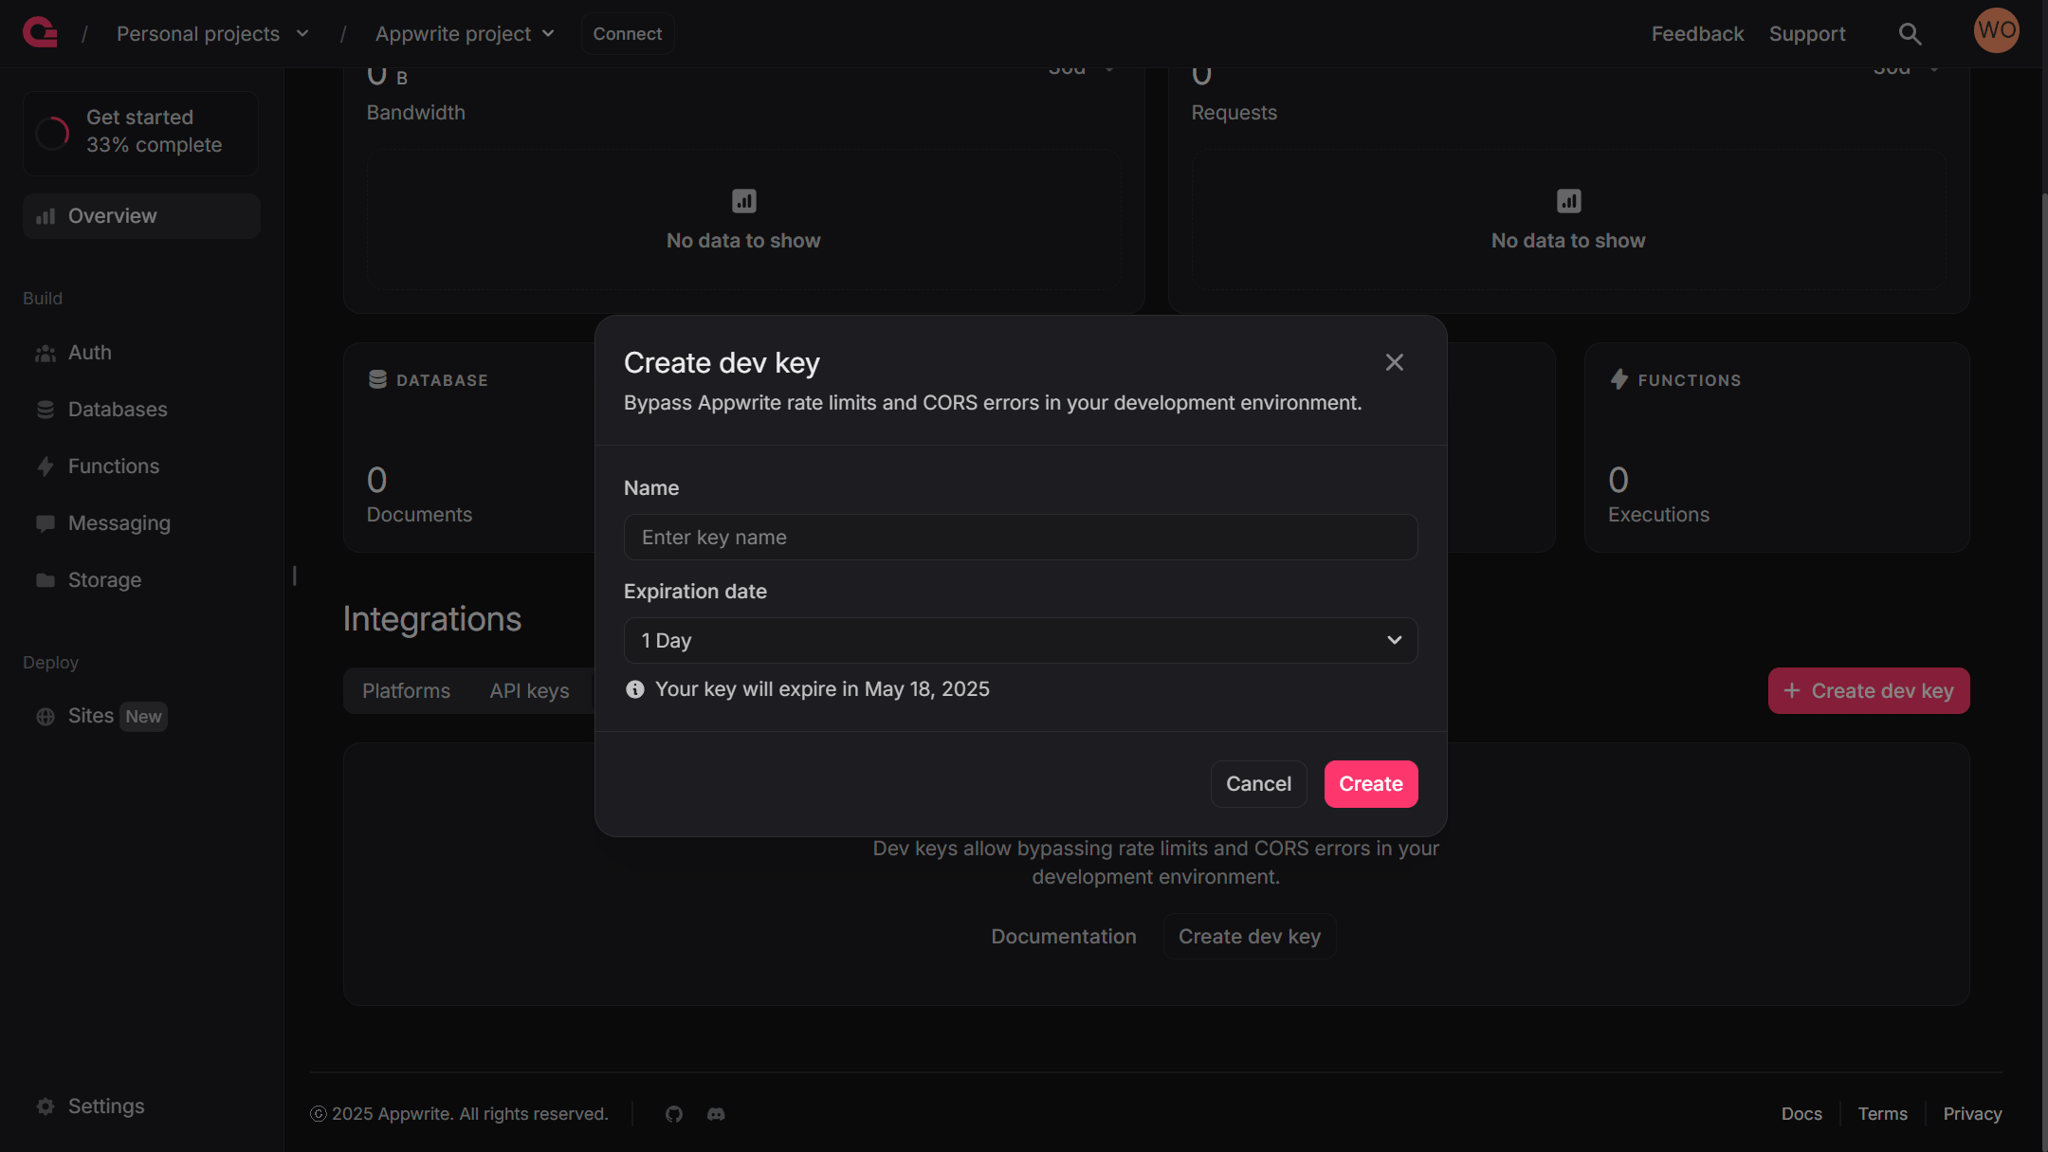Open the Feedback link

click(x=1697, y=34)
